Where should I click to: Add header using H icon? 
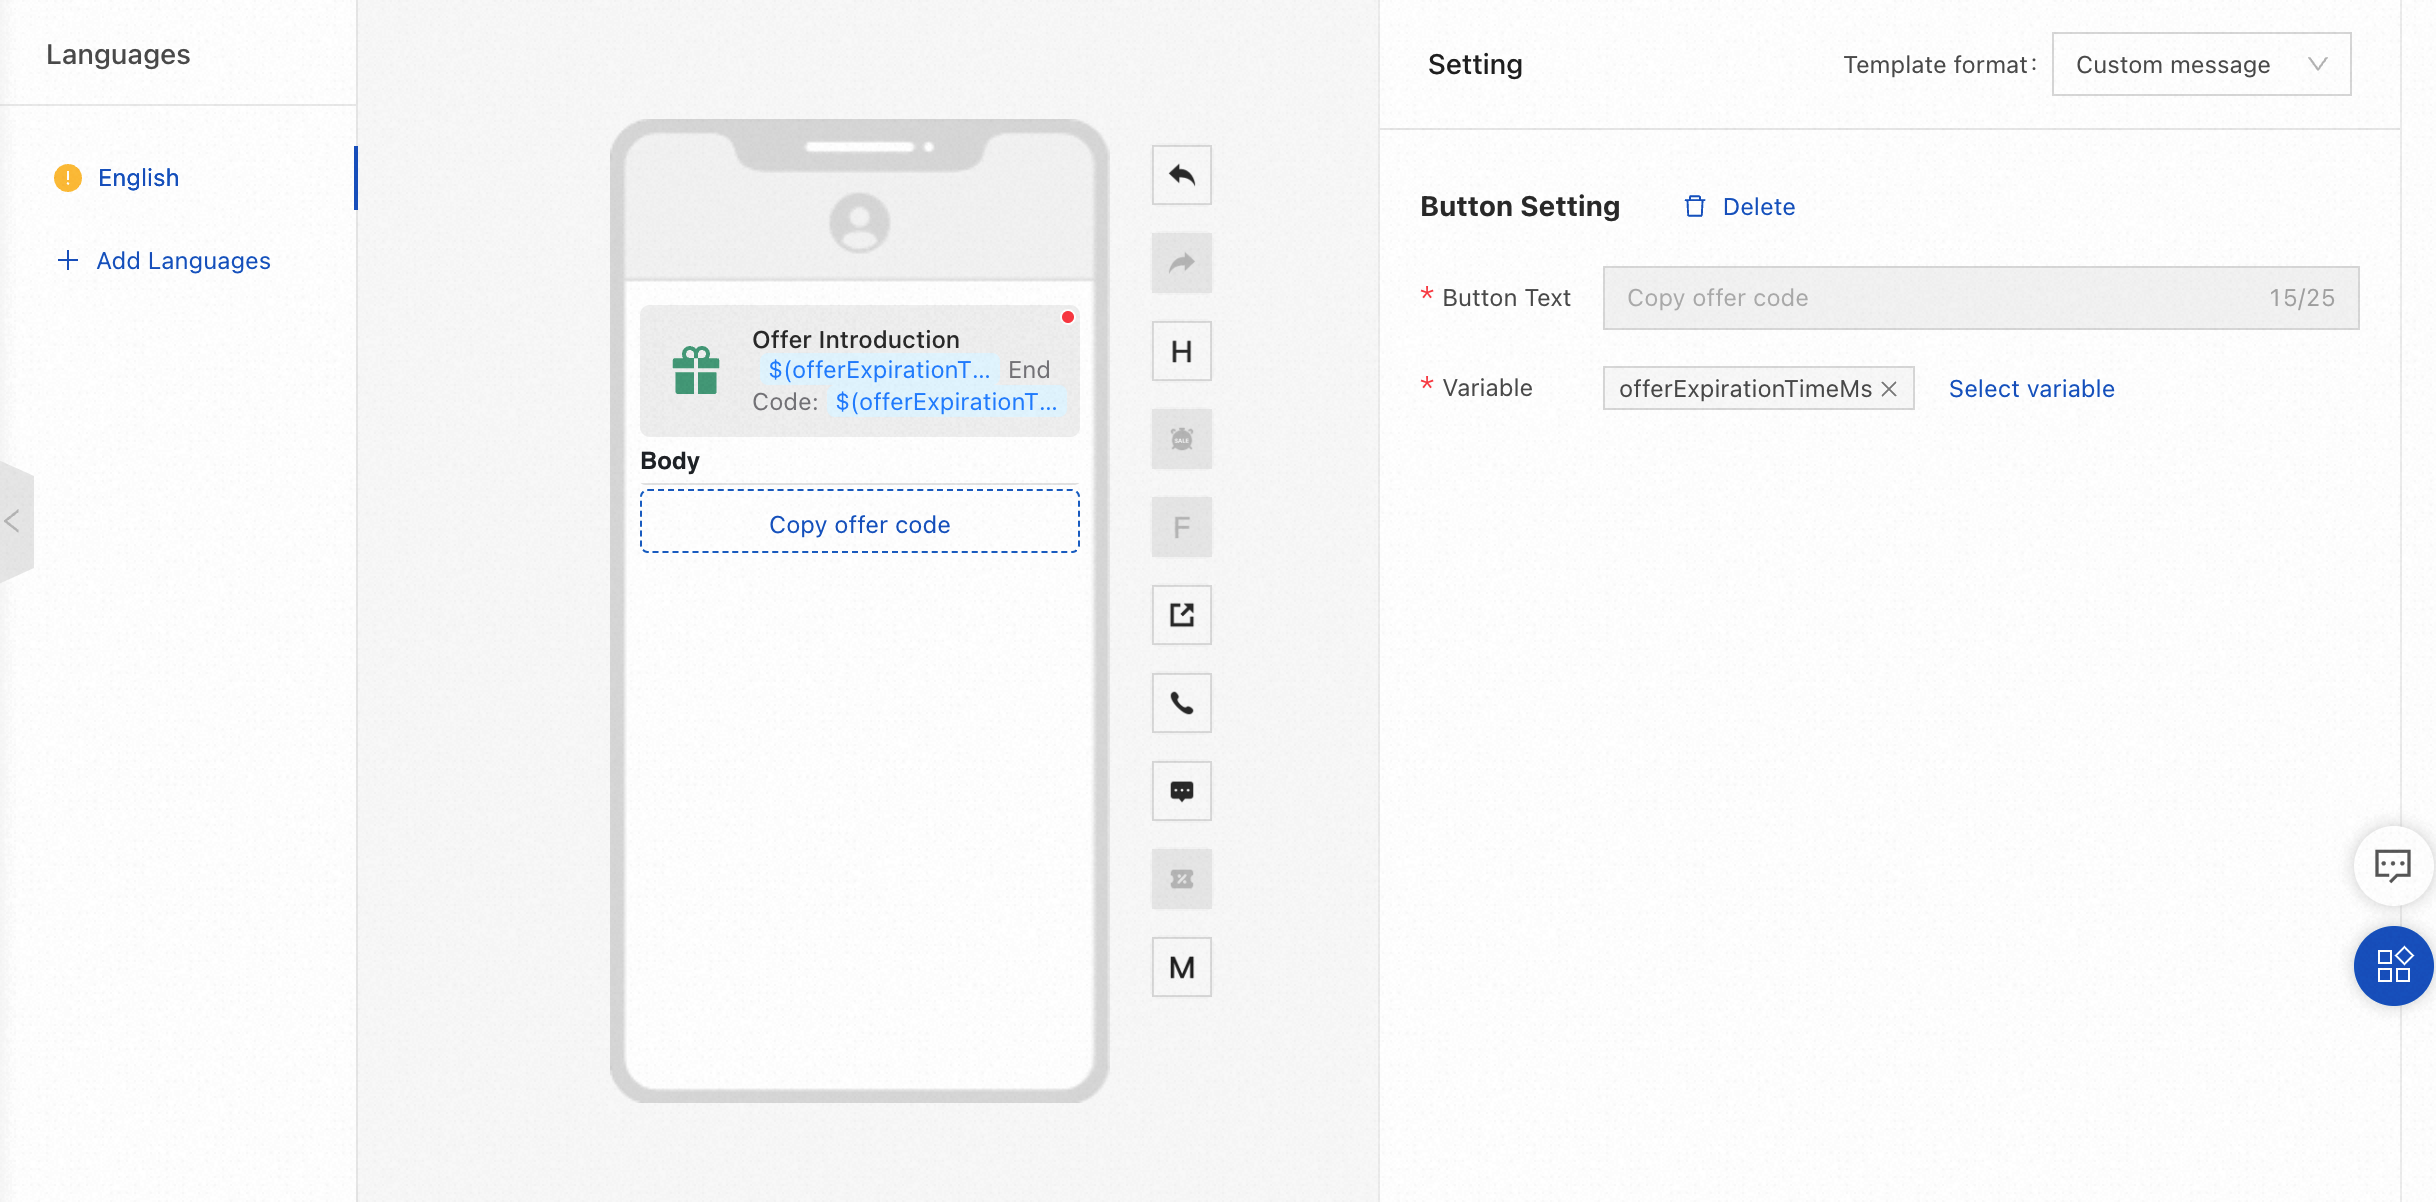[x=1181, y=351]
